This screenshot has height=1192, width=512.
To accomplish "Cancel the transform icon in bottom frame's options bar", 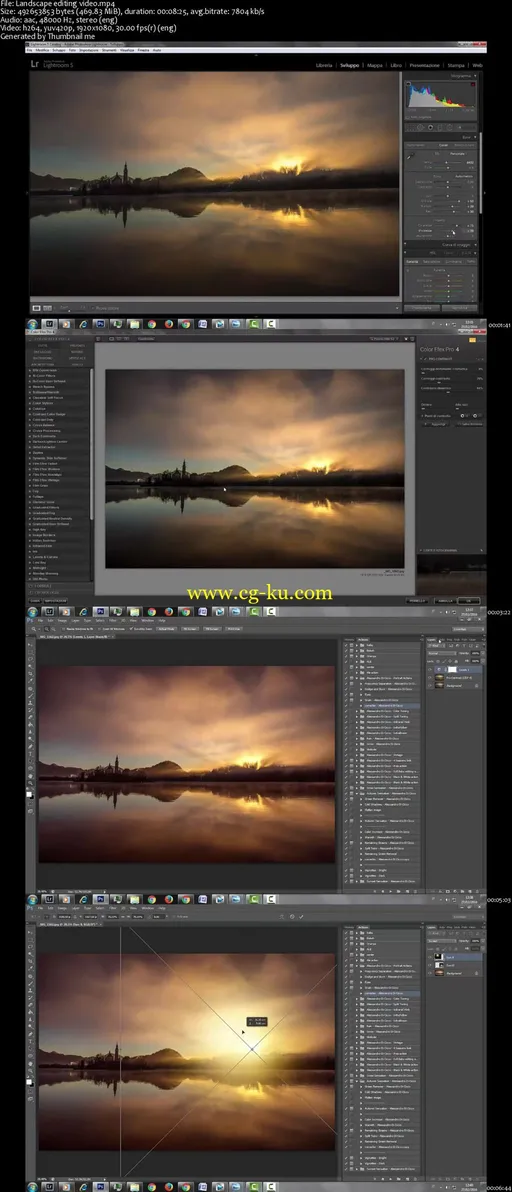I will pos(292,917).
